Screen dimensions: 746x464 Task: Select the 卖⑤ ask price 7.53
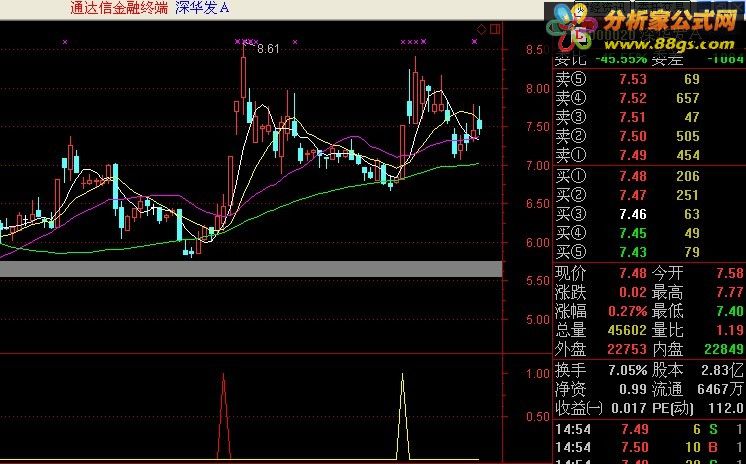point(633,79)
